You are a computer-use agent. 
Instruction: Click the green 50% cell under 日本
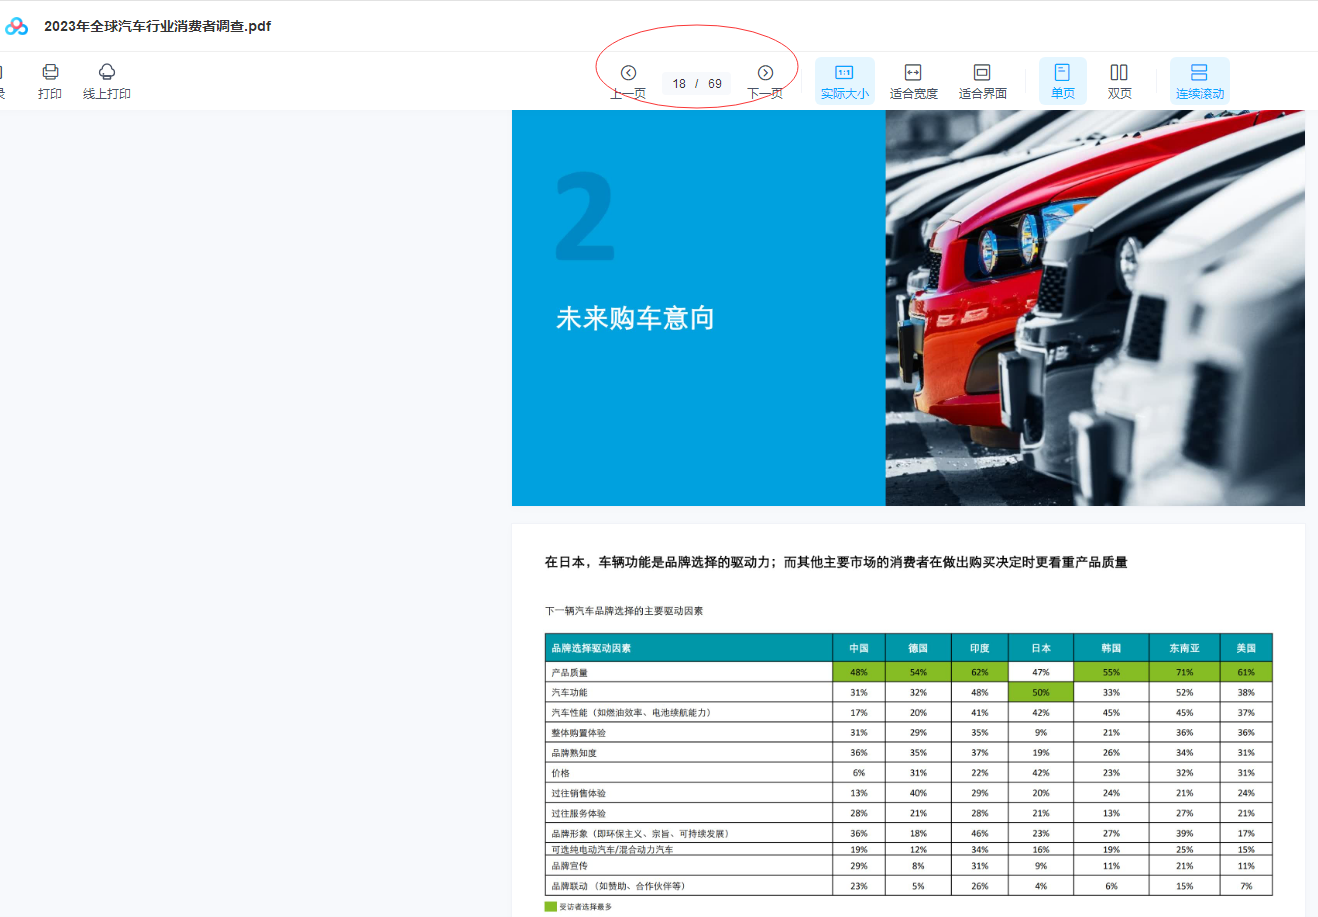1040,692
